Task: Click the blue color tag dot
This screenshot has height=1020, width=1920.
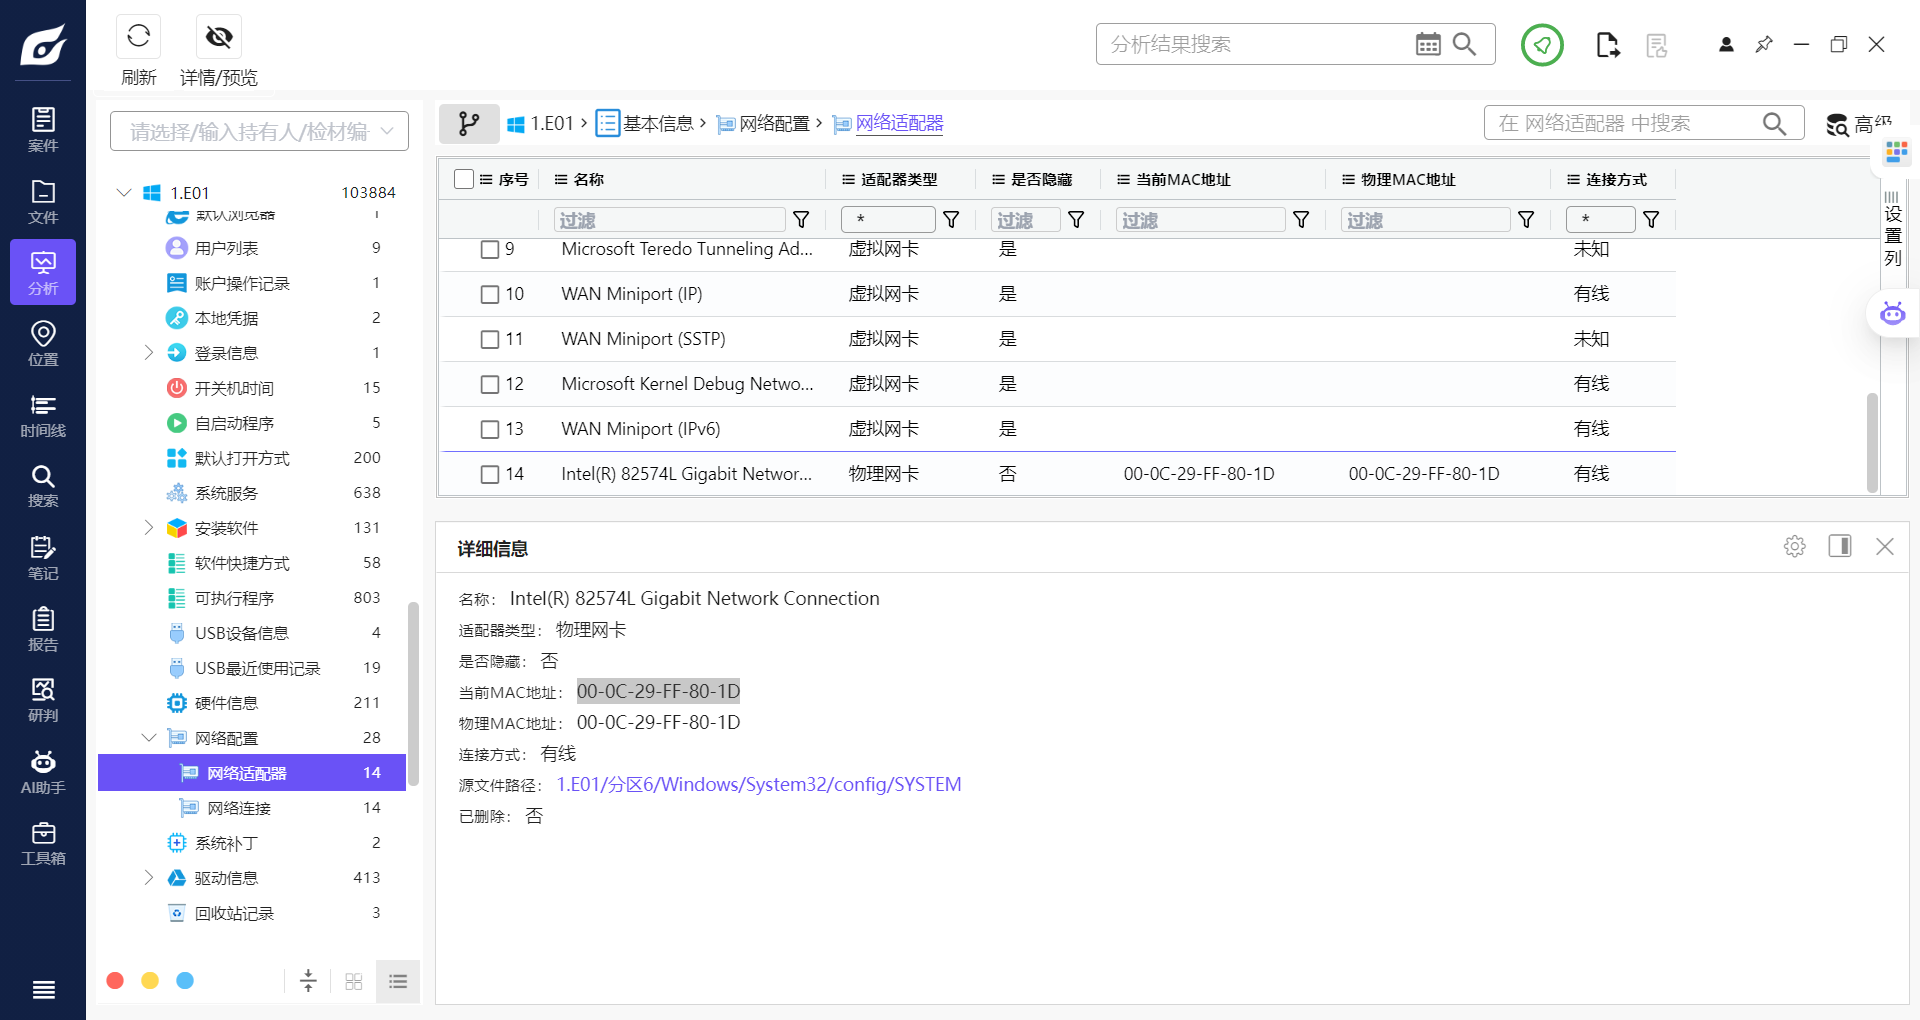Action: (x=185, y=981)
